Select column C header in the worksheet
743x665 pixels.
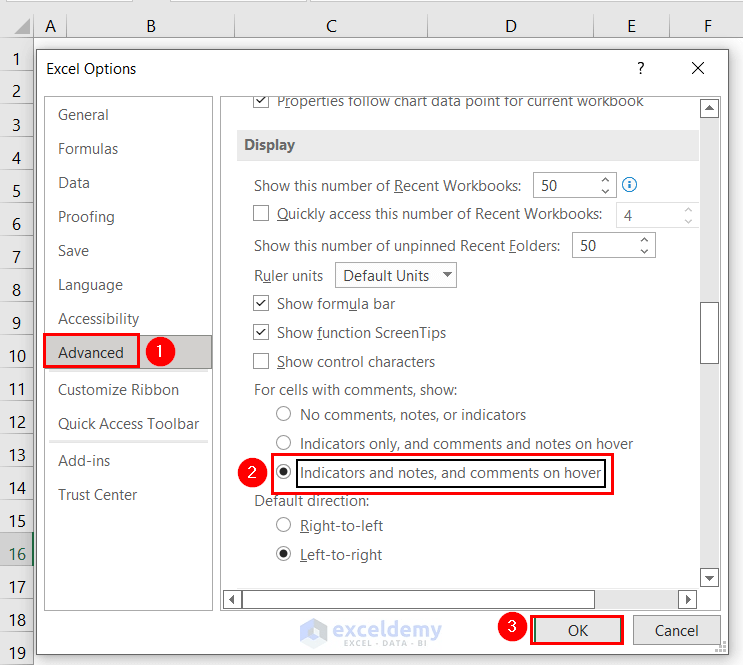(x=331, y=26)
